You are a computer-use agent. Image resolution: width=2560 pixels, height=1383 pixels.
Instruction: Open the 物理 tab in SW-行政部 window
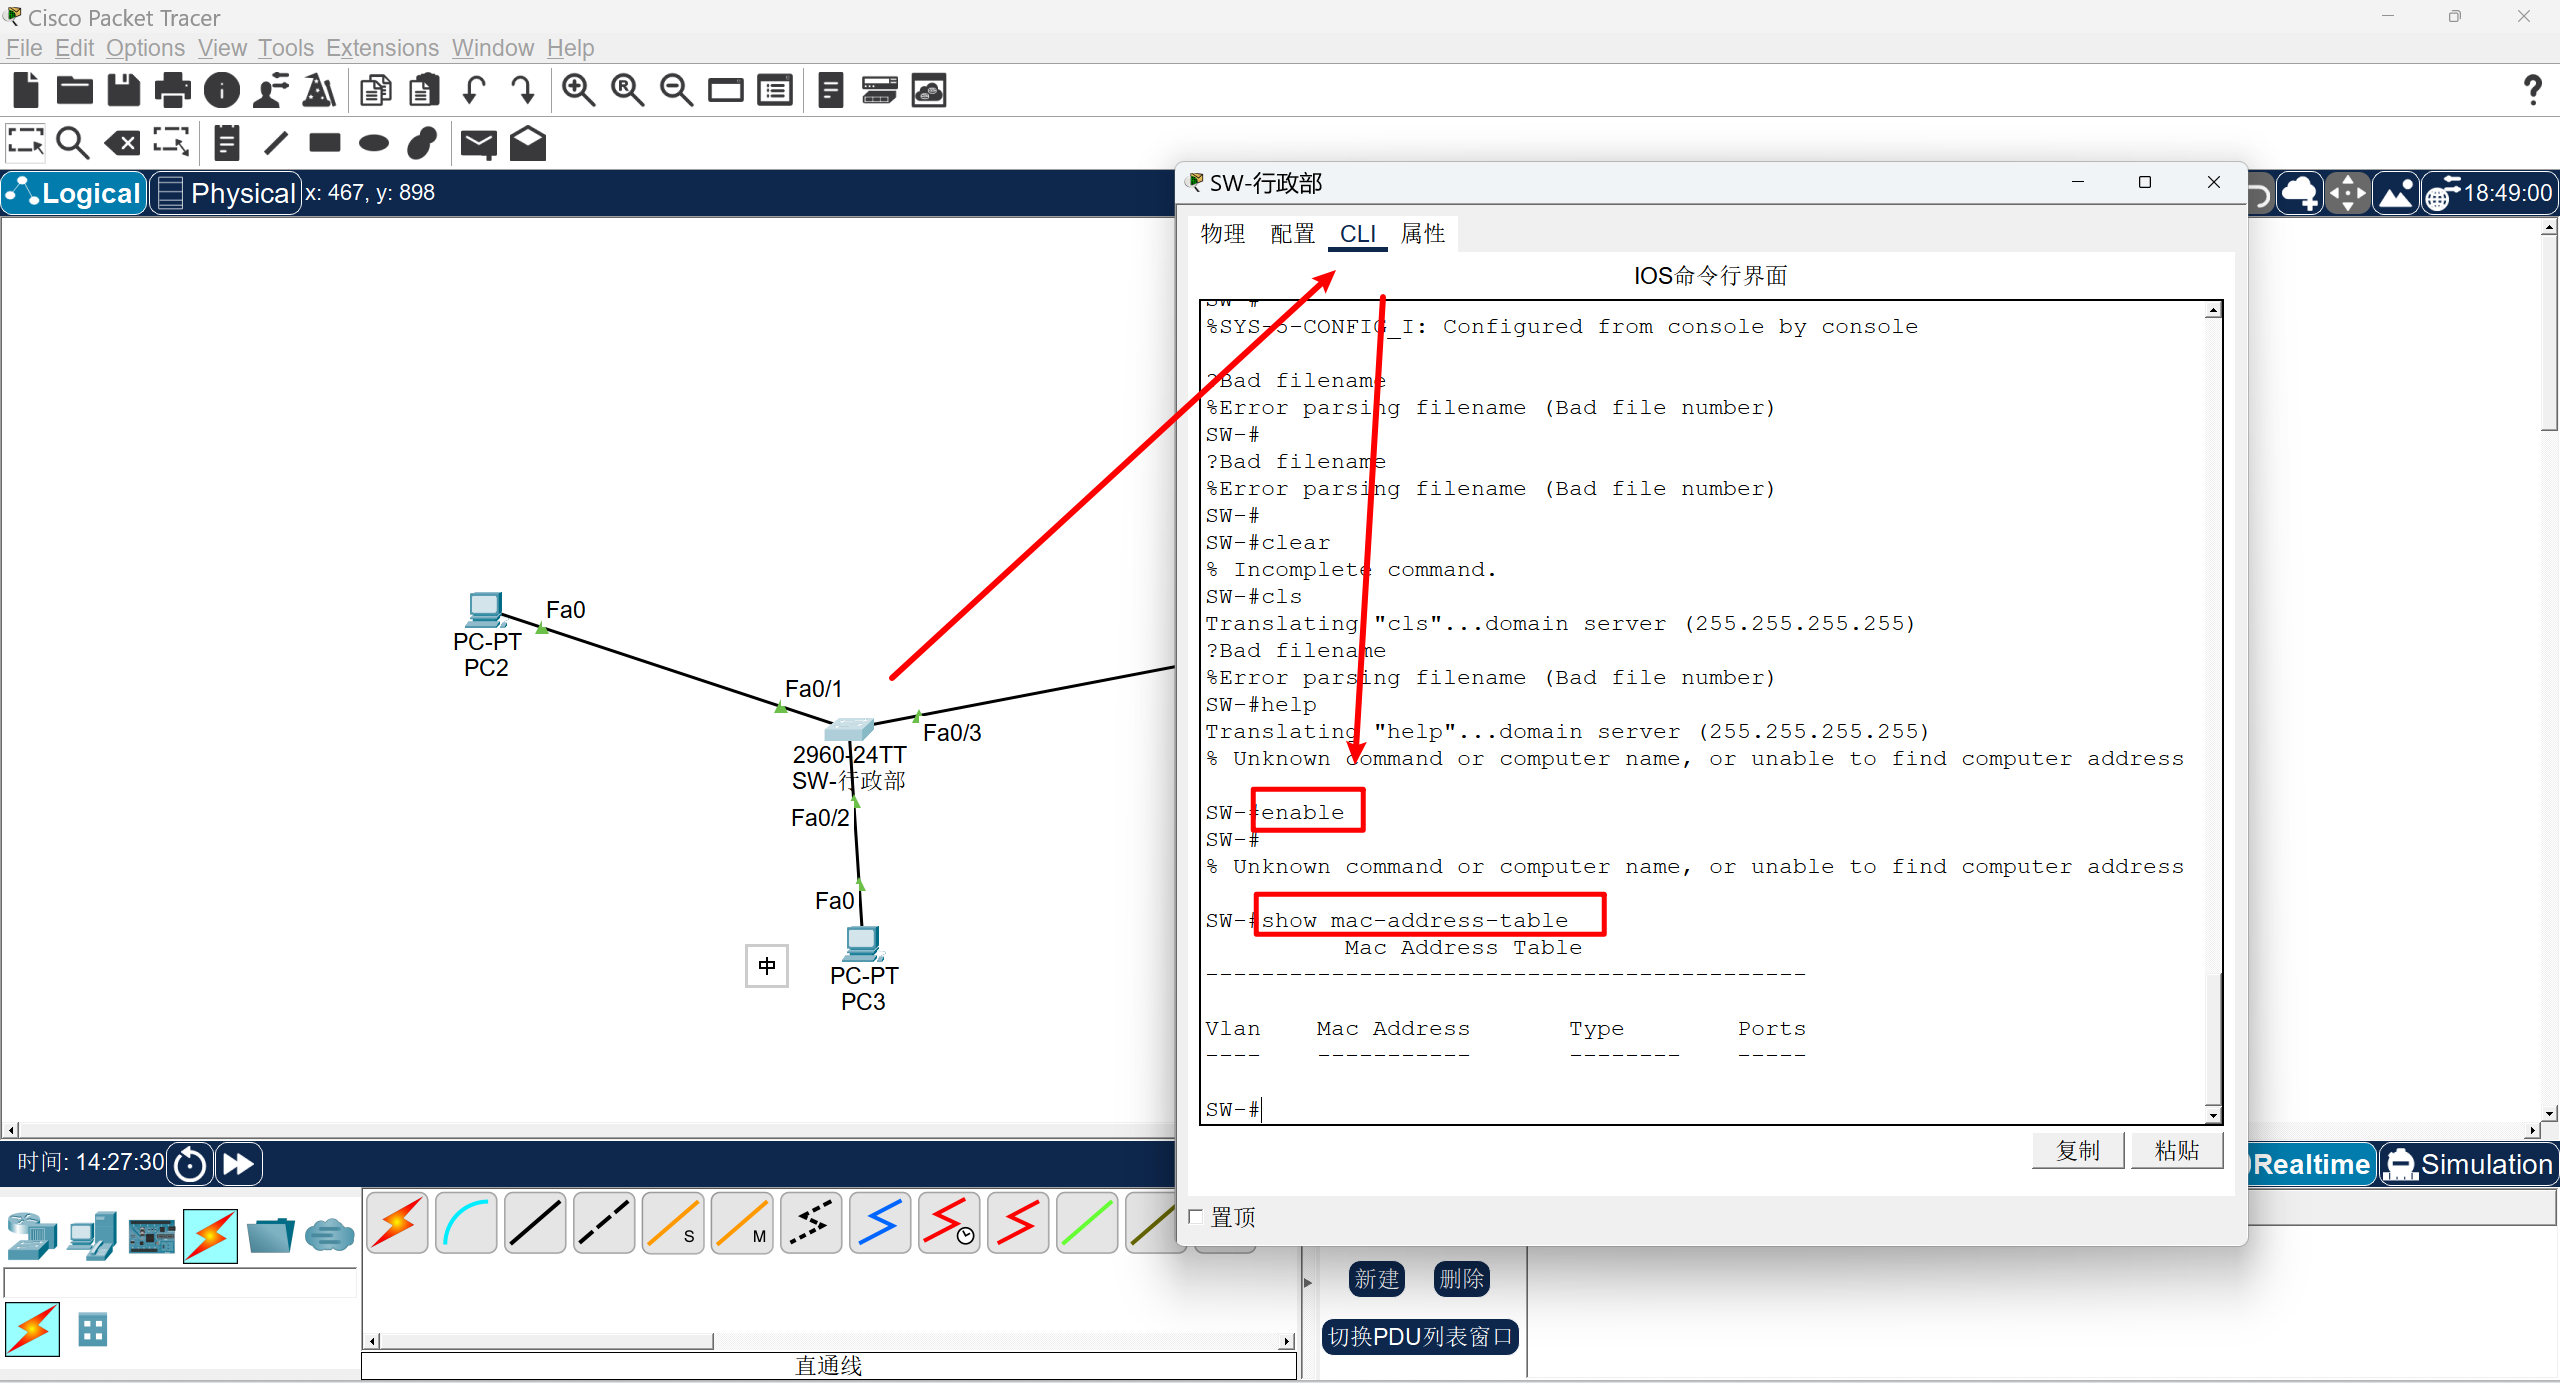point(1222,234)
